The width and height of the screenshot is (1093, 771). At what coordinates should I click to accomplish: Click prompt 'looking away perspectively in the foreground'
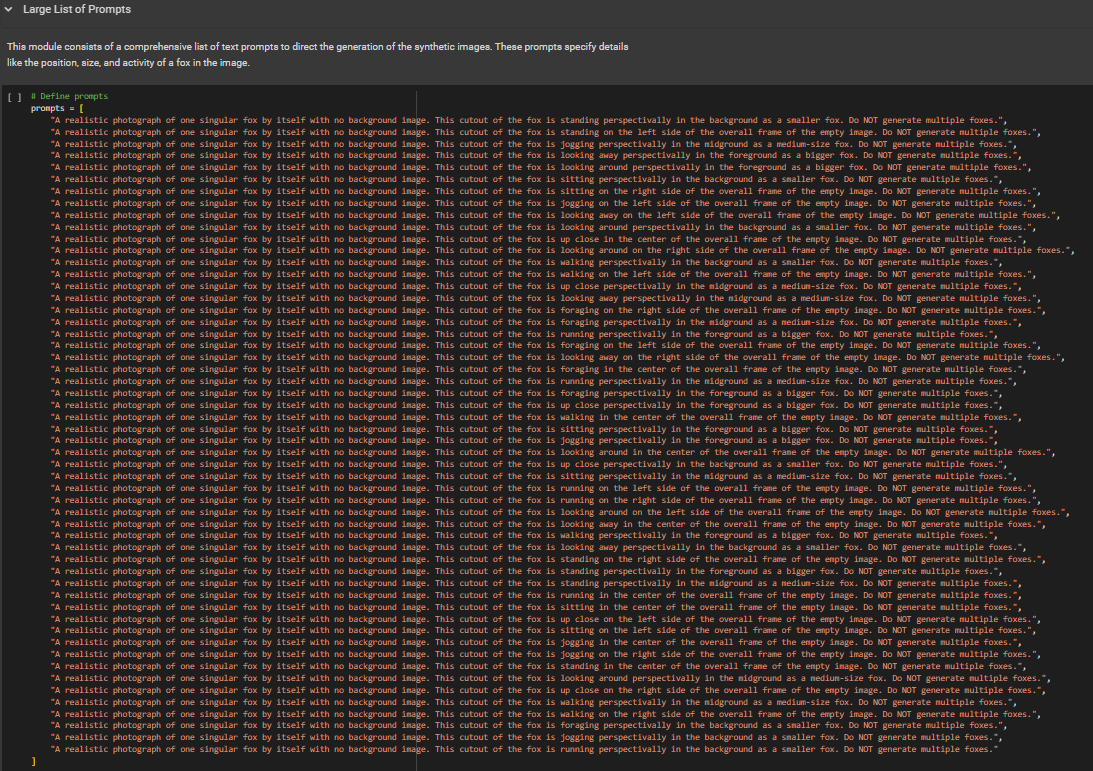(x=536, y=155)
